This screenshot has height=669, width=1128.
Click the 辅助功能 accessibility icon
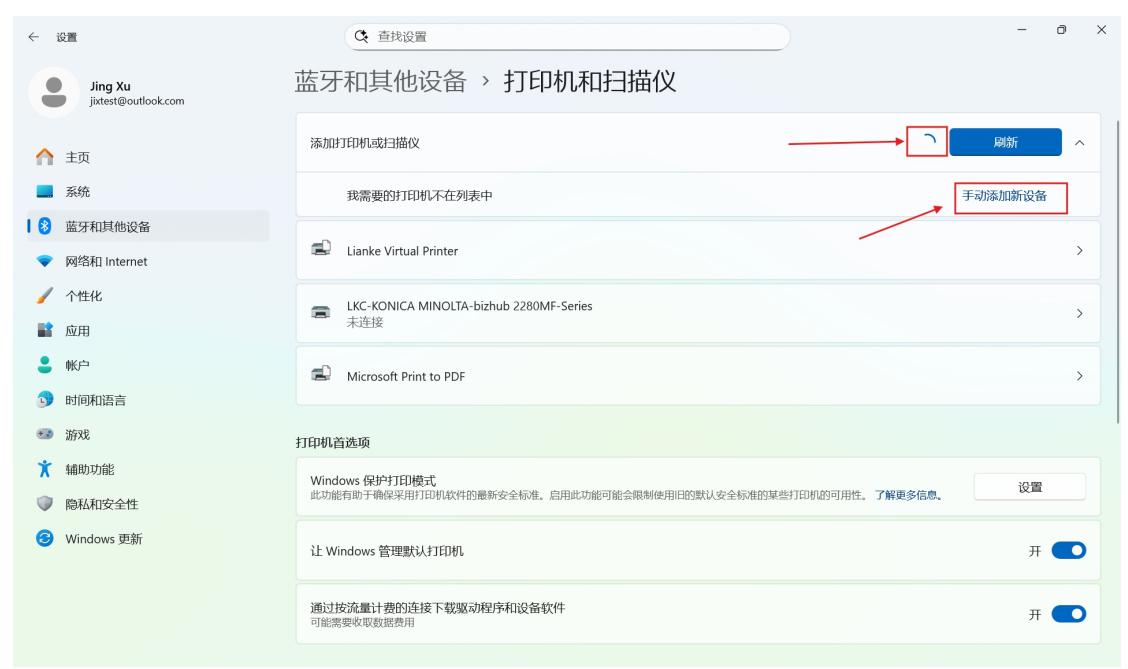[x=45, y=469]
